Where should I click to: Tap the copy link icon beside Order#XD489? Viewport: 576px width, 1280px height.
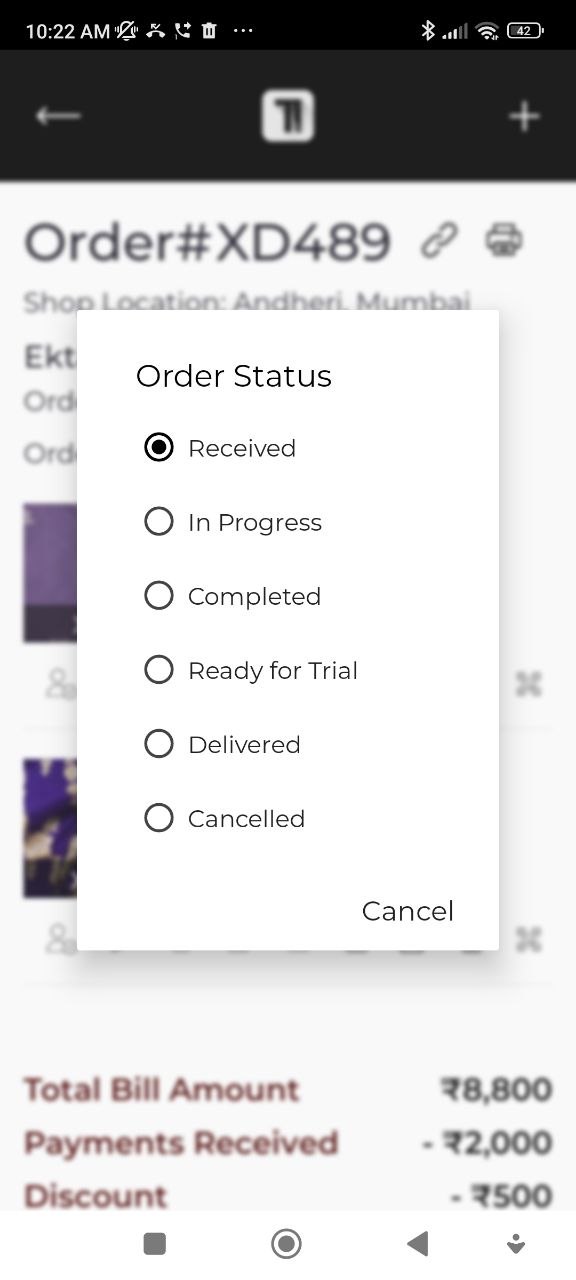click(440, 240)
